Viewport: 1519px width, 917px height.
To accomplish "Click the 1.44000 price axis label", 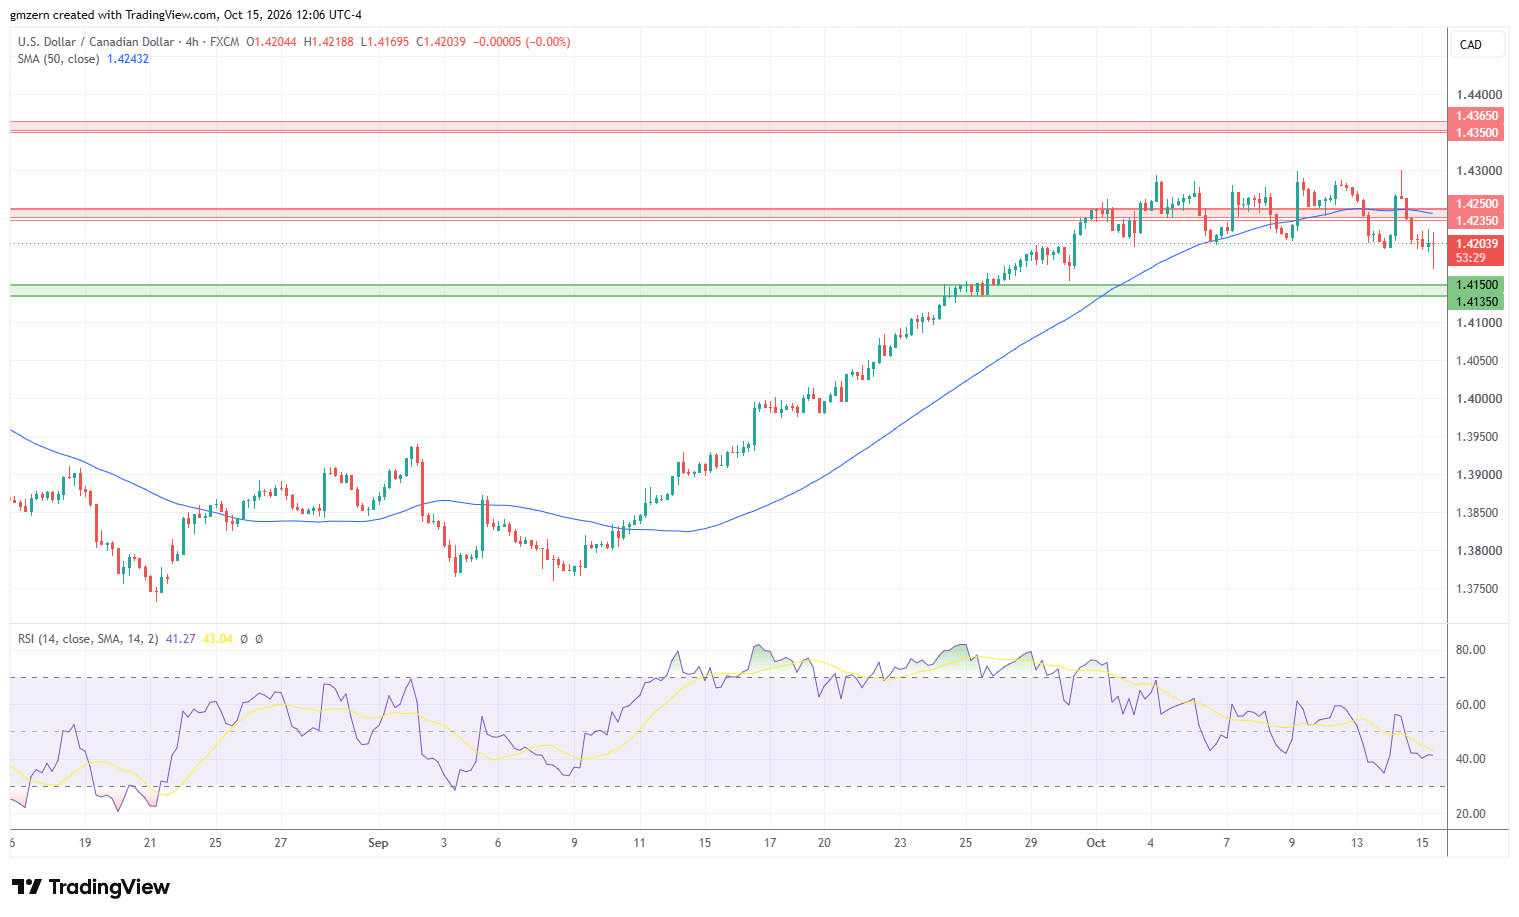I will 1479,95.
